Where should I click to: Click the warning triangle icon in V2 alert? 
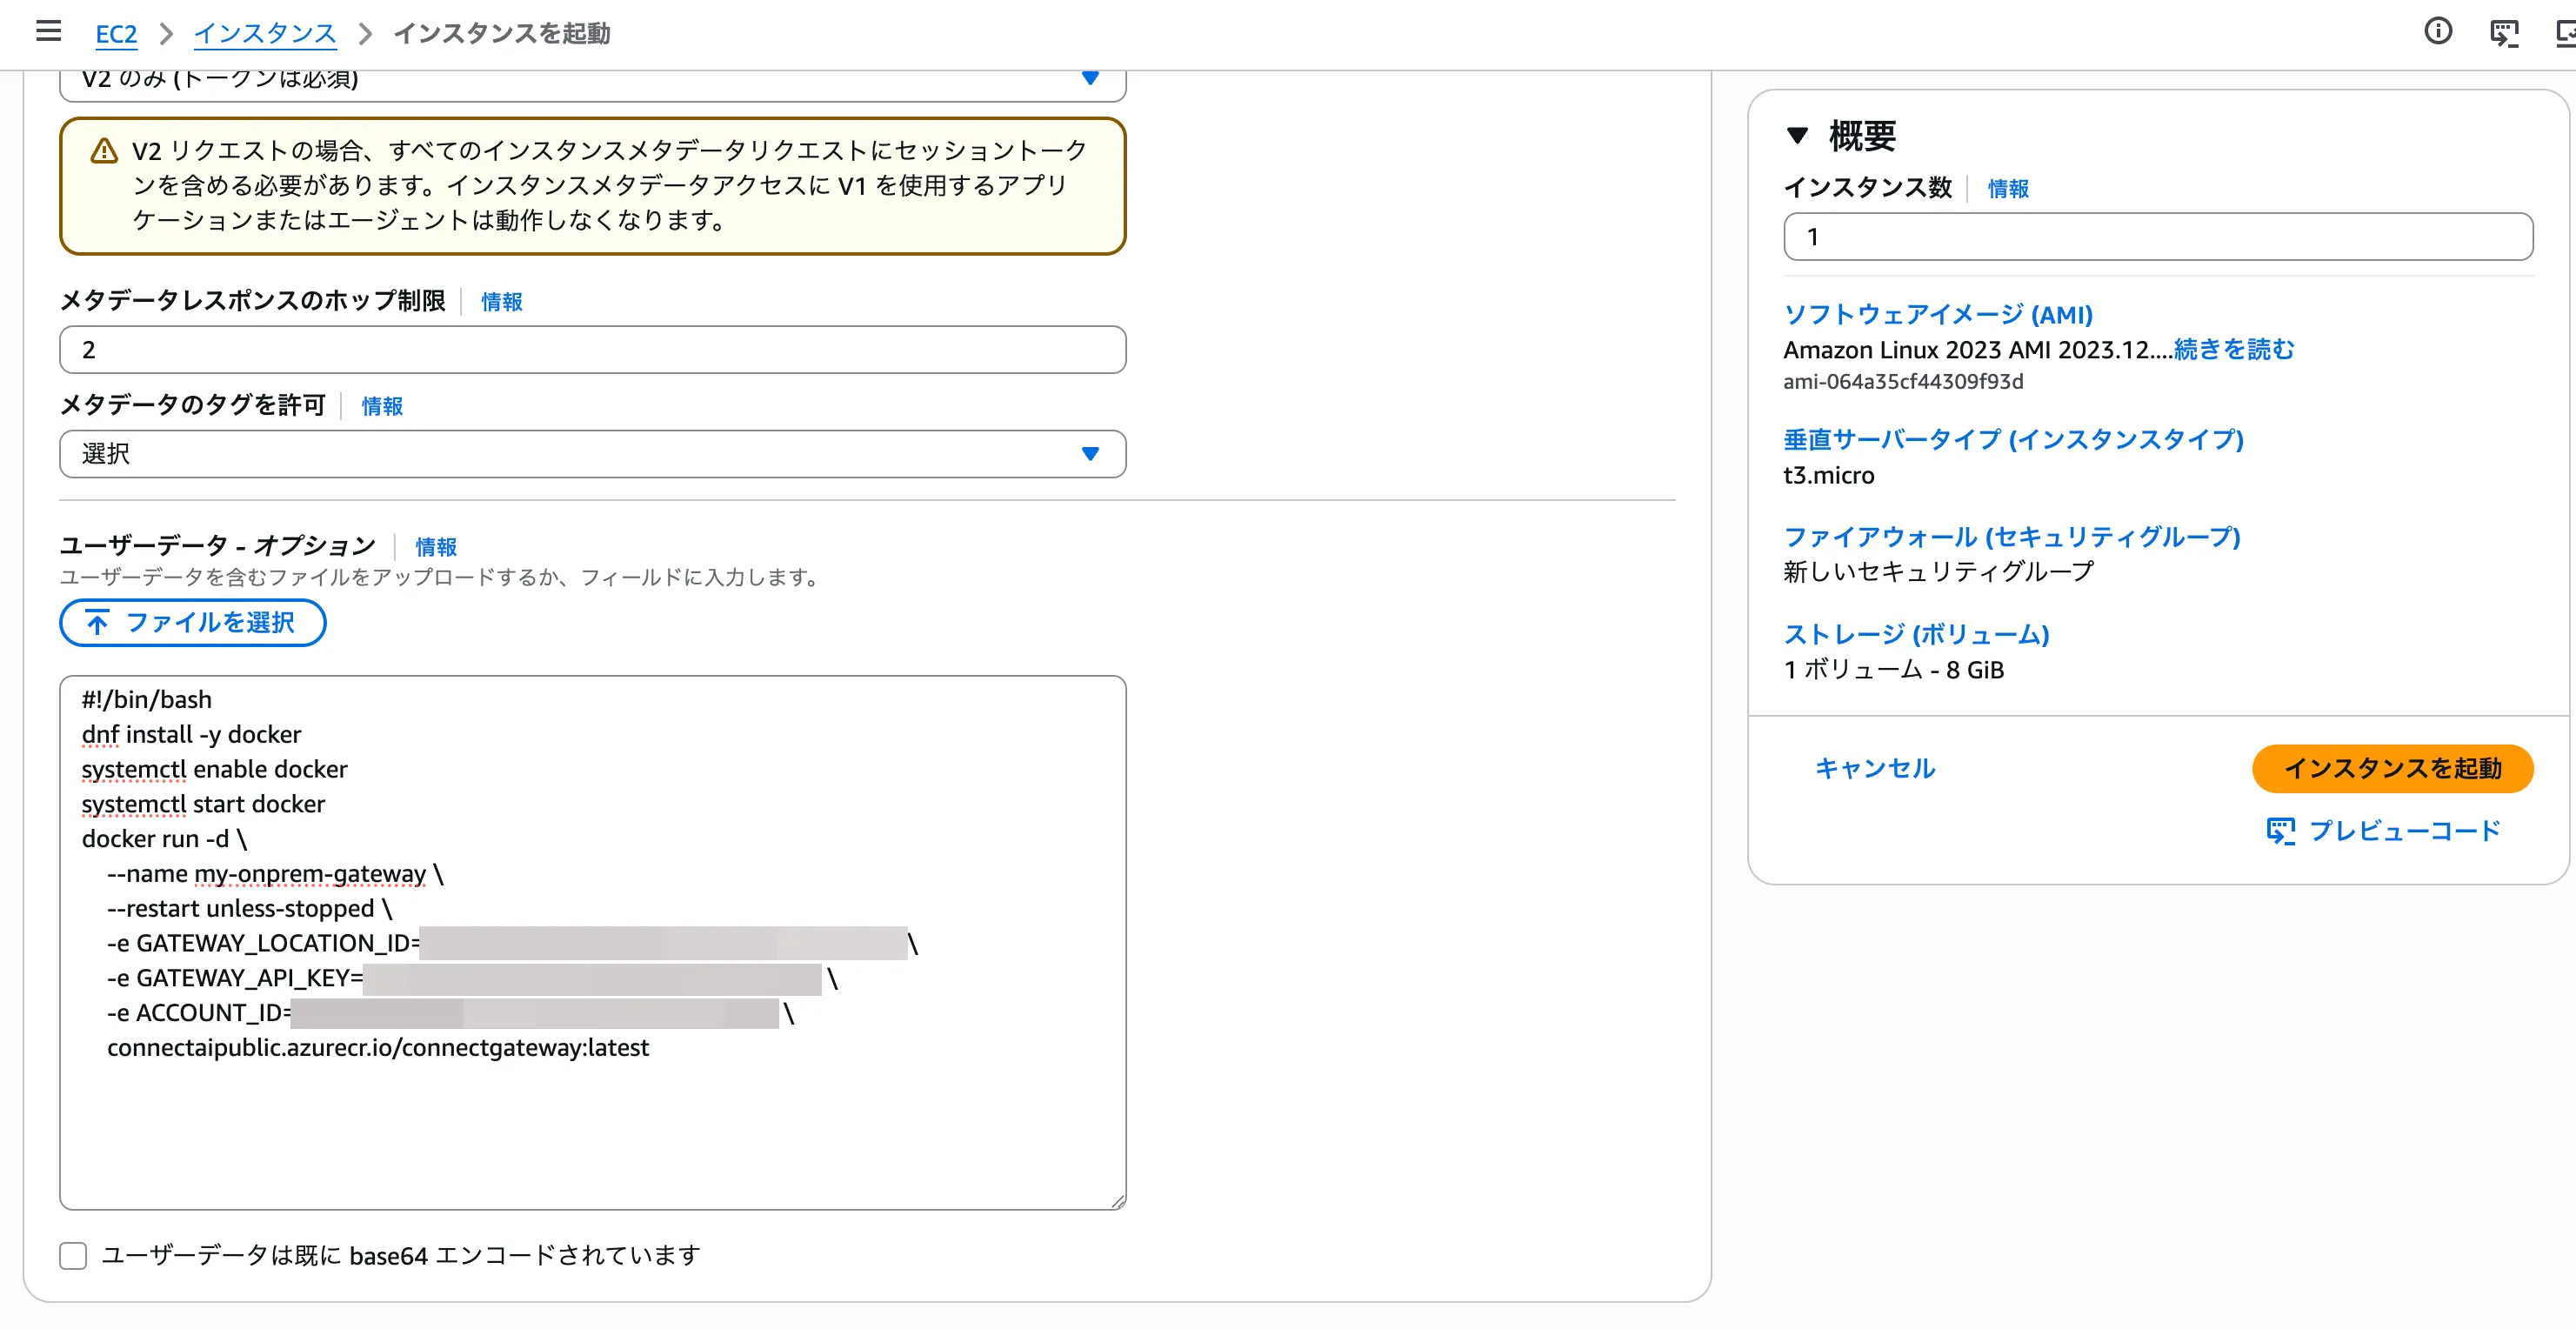tap(104, 151)
